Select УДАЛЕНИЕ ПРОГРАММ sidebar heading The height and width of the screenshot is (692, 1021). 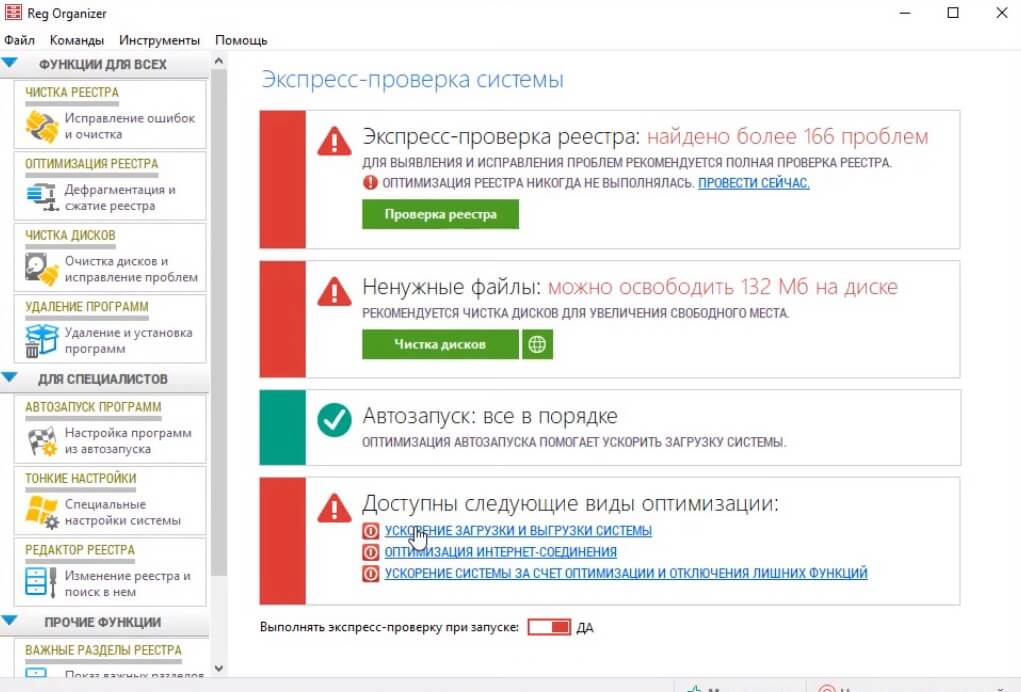tap(87, 307)
